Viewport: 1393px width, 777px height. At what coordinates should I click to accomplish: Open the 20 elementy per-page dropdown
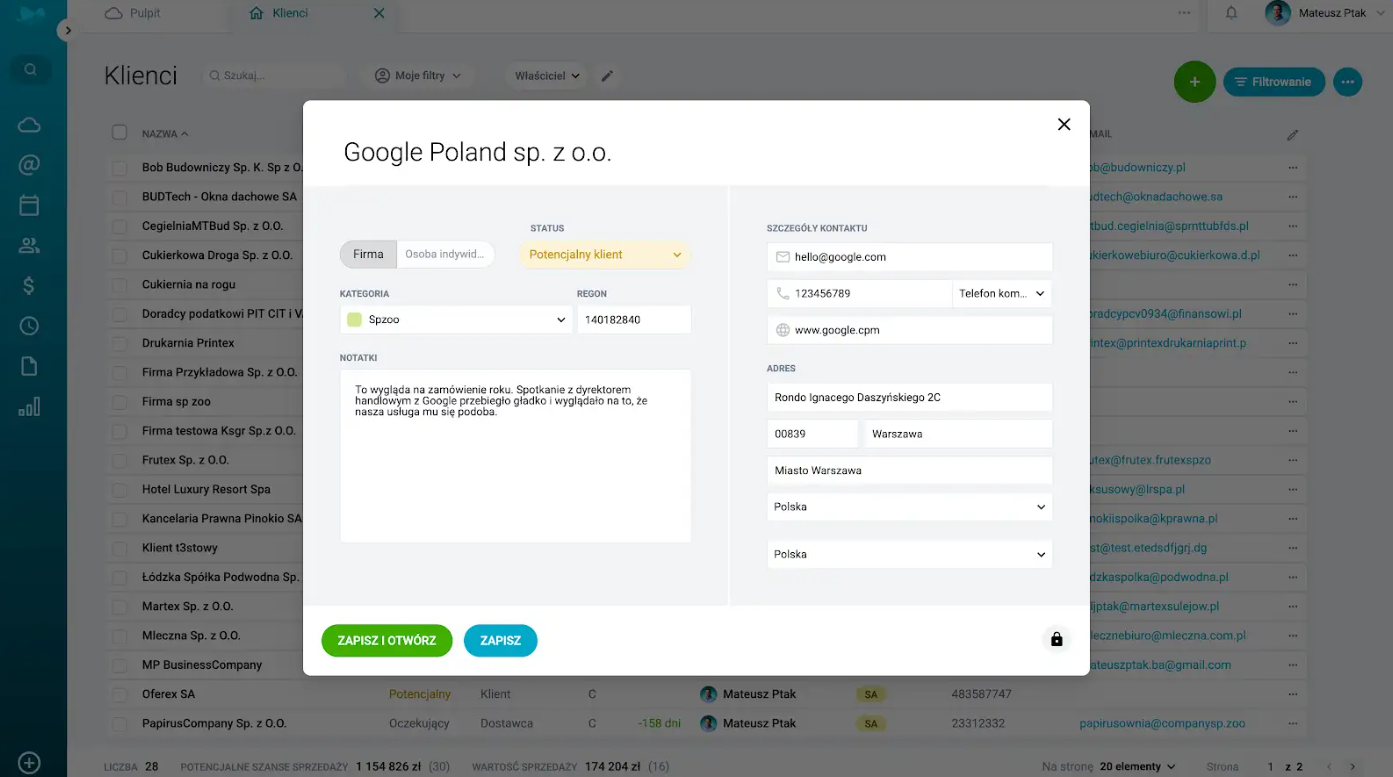(x=1138, y=767)
